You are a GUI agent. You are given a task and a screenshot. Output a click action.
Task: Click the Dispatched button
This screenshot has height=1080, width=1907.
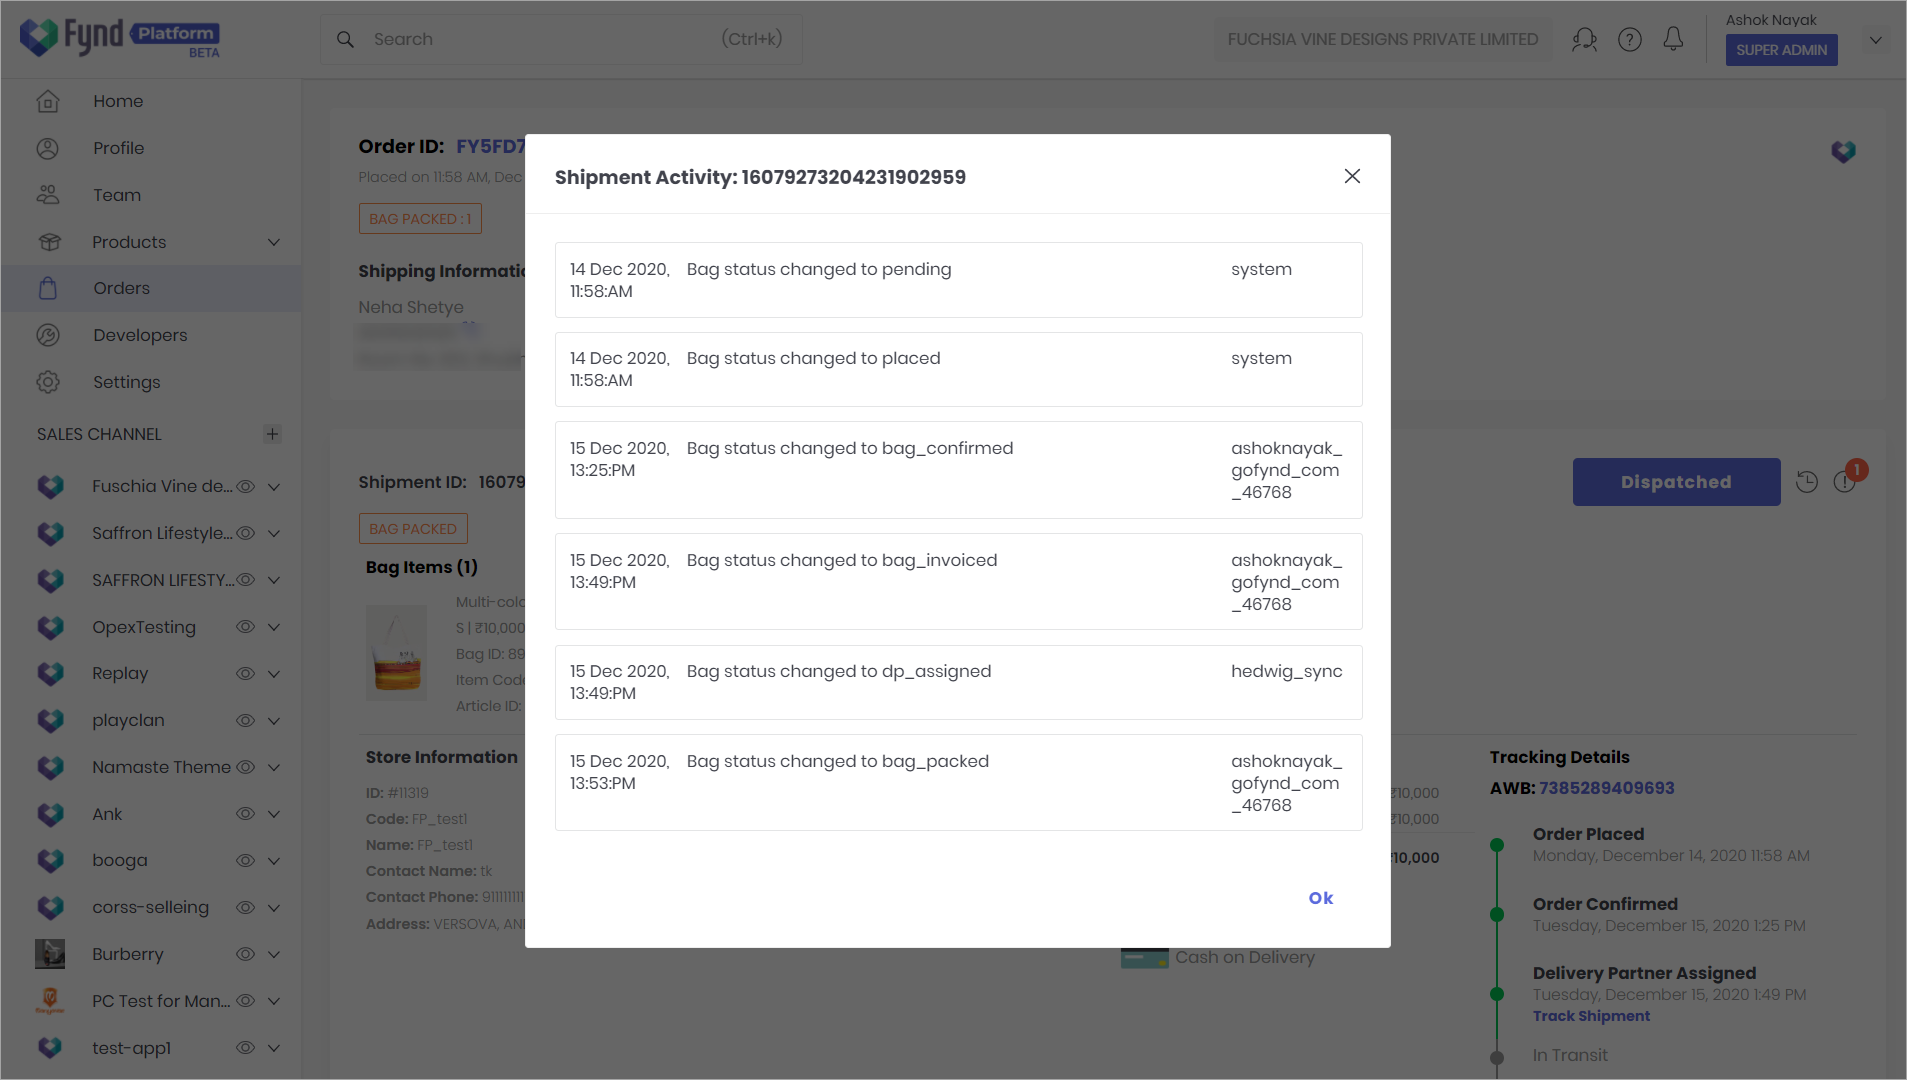pyautogui.click(x=1676, y=482)
